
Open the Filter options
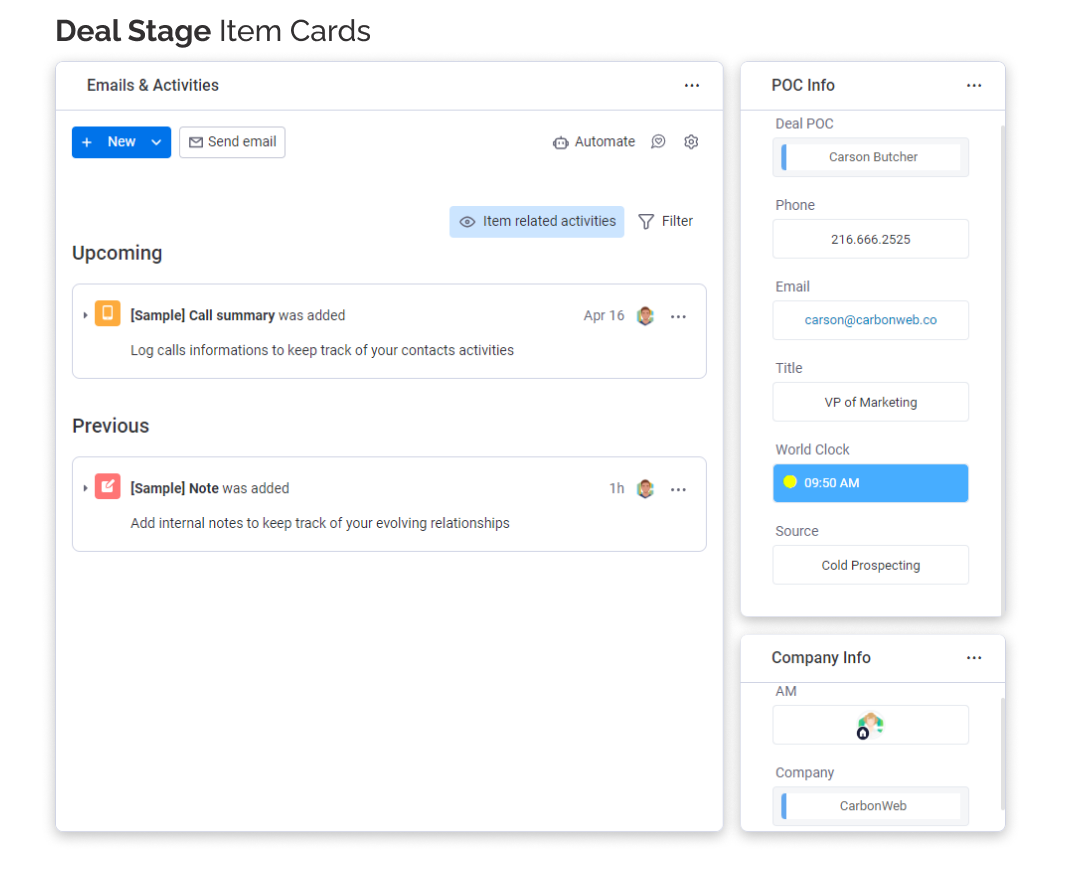(666, 222)
